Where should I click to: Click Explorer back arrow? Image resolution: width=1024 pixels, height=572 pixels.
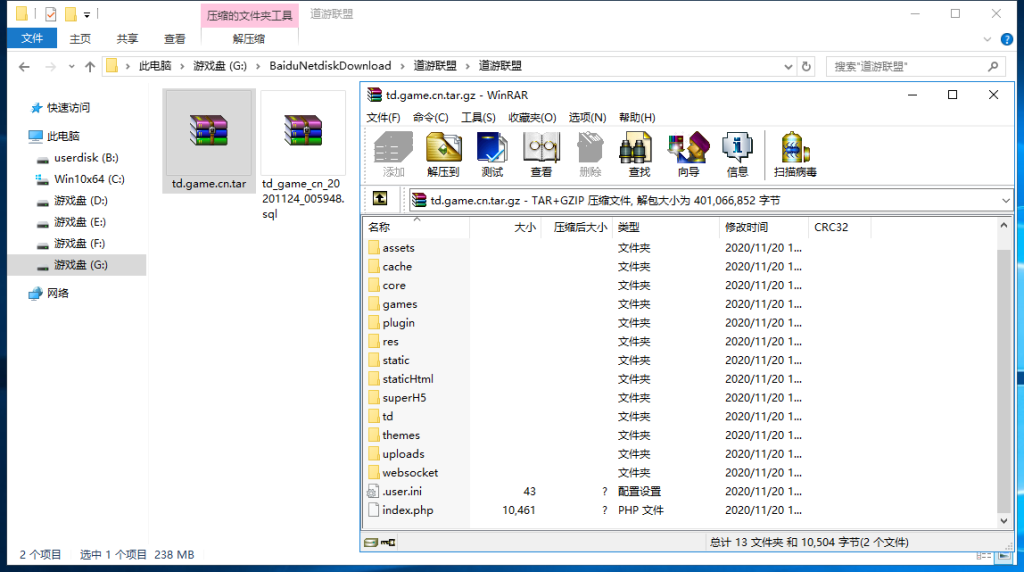click(24, 67)
